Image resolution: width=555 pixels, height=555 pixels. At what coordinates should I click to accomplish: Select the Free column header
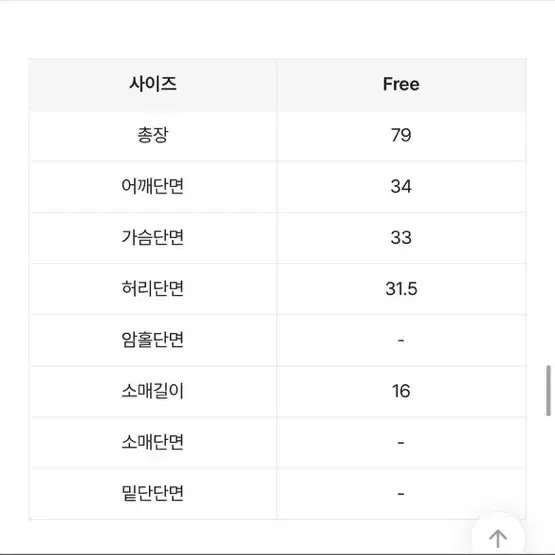pyautogui.click(x=401, y=84)
